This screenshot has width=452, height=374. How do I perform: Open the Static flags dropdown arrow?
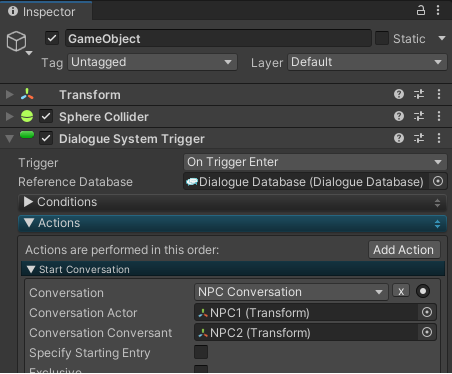point(442,38)
